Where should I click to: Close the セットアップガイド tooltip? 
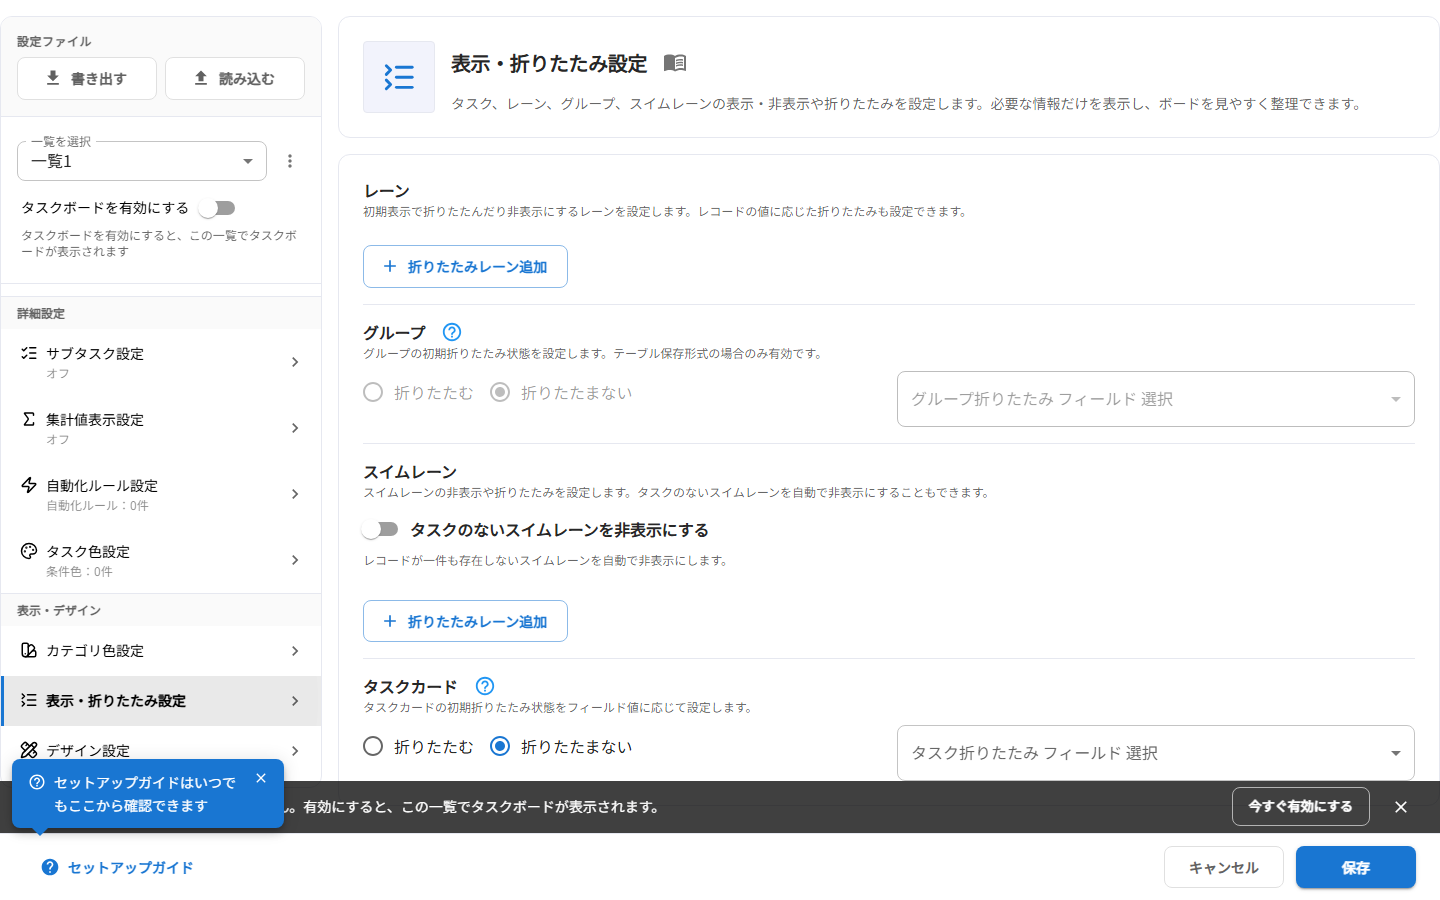click(x=261, y=778)
